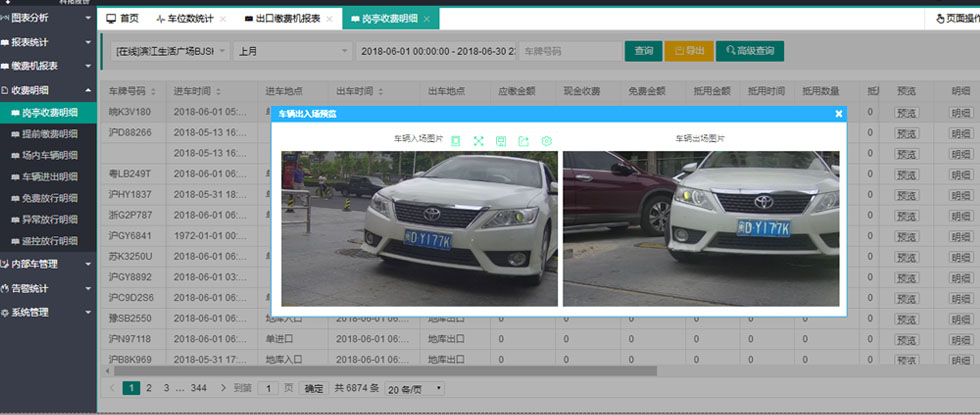Click the fullscreen expand icon above entry photo
This screenshot has width=980, height=415.
[x=478, y=141]
